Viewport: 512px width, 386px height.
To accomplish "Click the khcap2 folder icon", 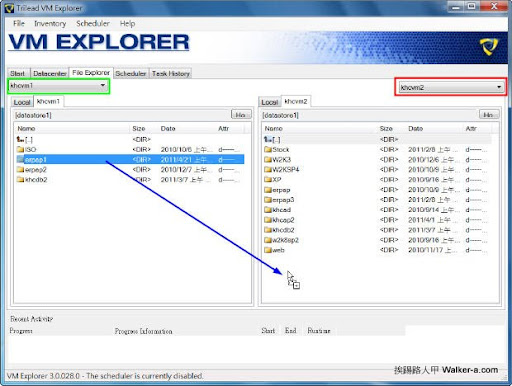I will 268,220.
